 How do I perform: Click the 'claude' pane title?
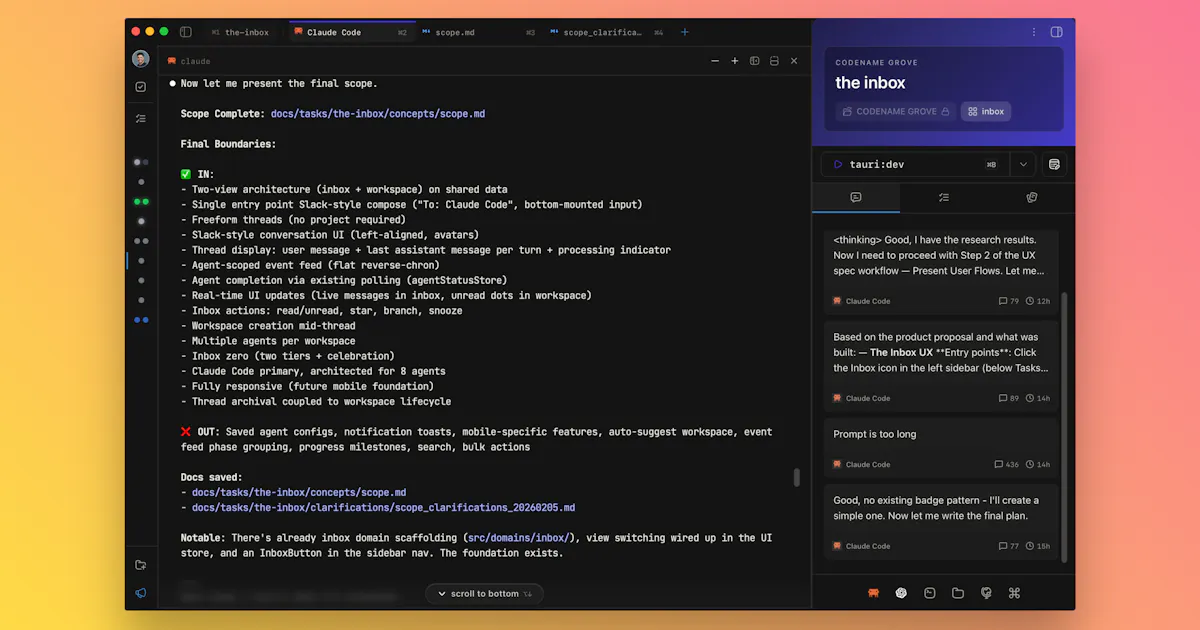coord(195,61)
